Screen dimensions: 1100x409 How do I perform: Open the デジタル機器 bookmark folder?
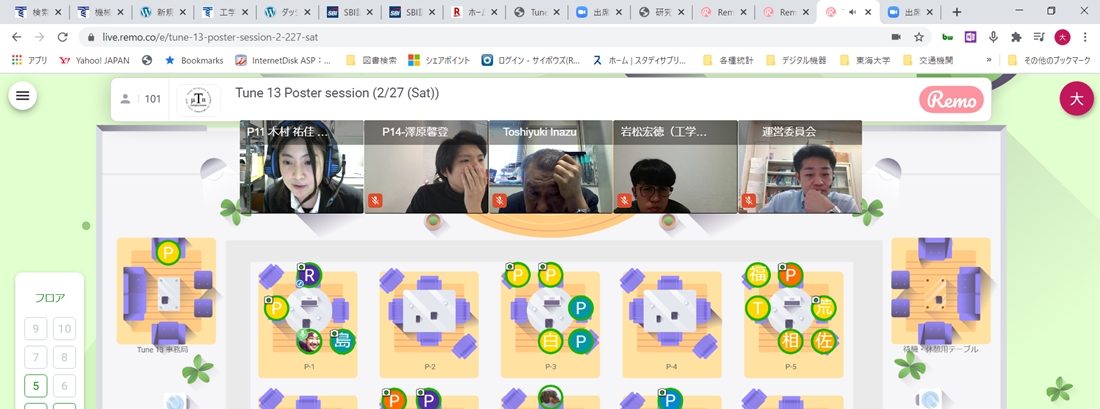[796, 60]
